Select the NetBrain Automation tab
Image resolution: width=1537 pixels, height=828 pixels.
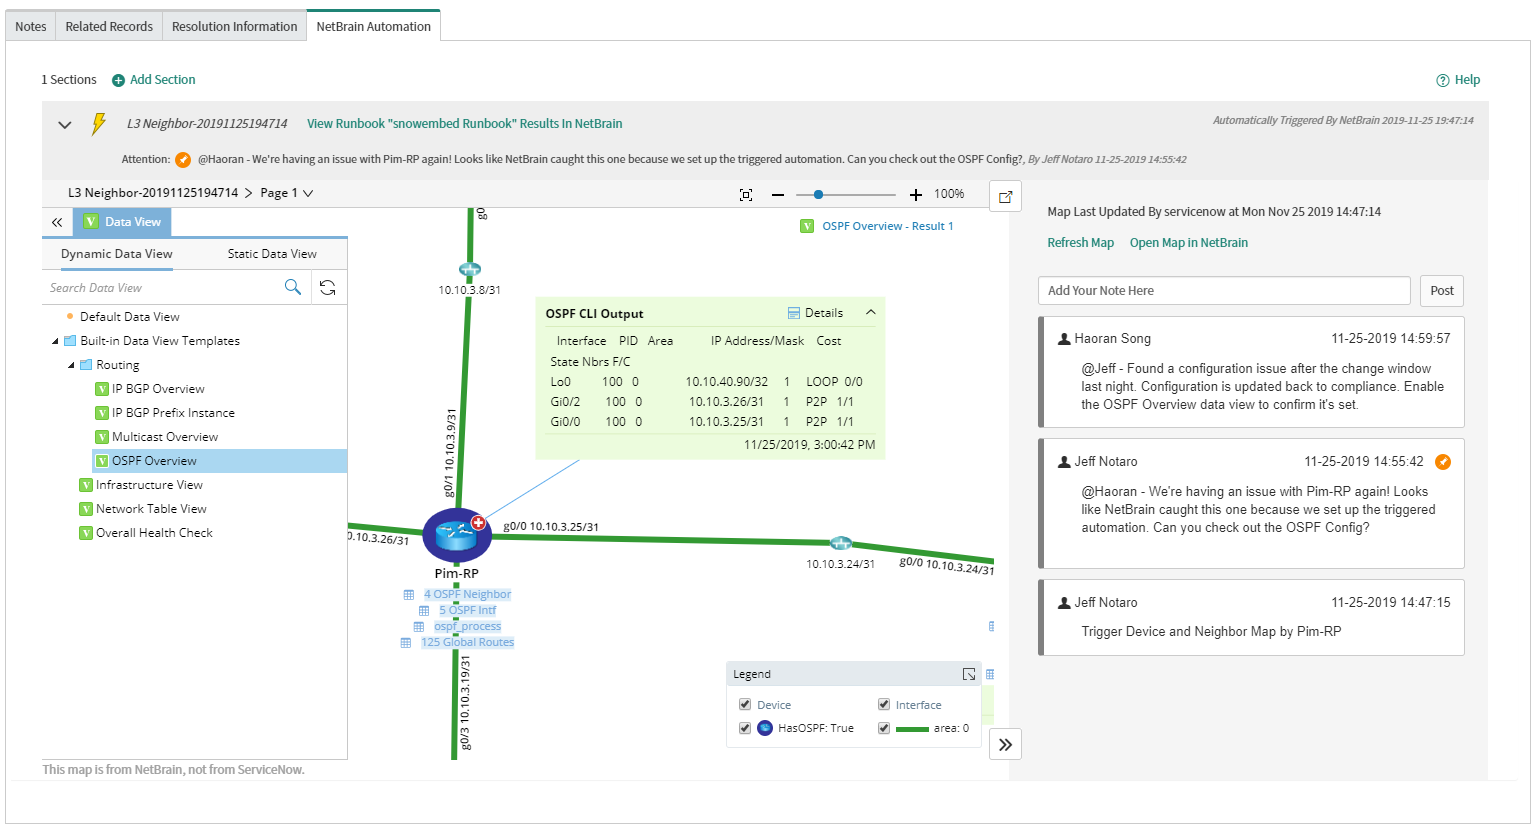[x=373, y=26]
